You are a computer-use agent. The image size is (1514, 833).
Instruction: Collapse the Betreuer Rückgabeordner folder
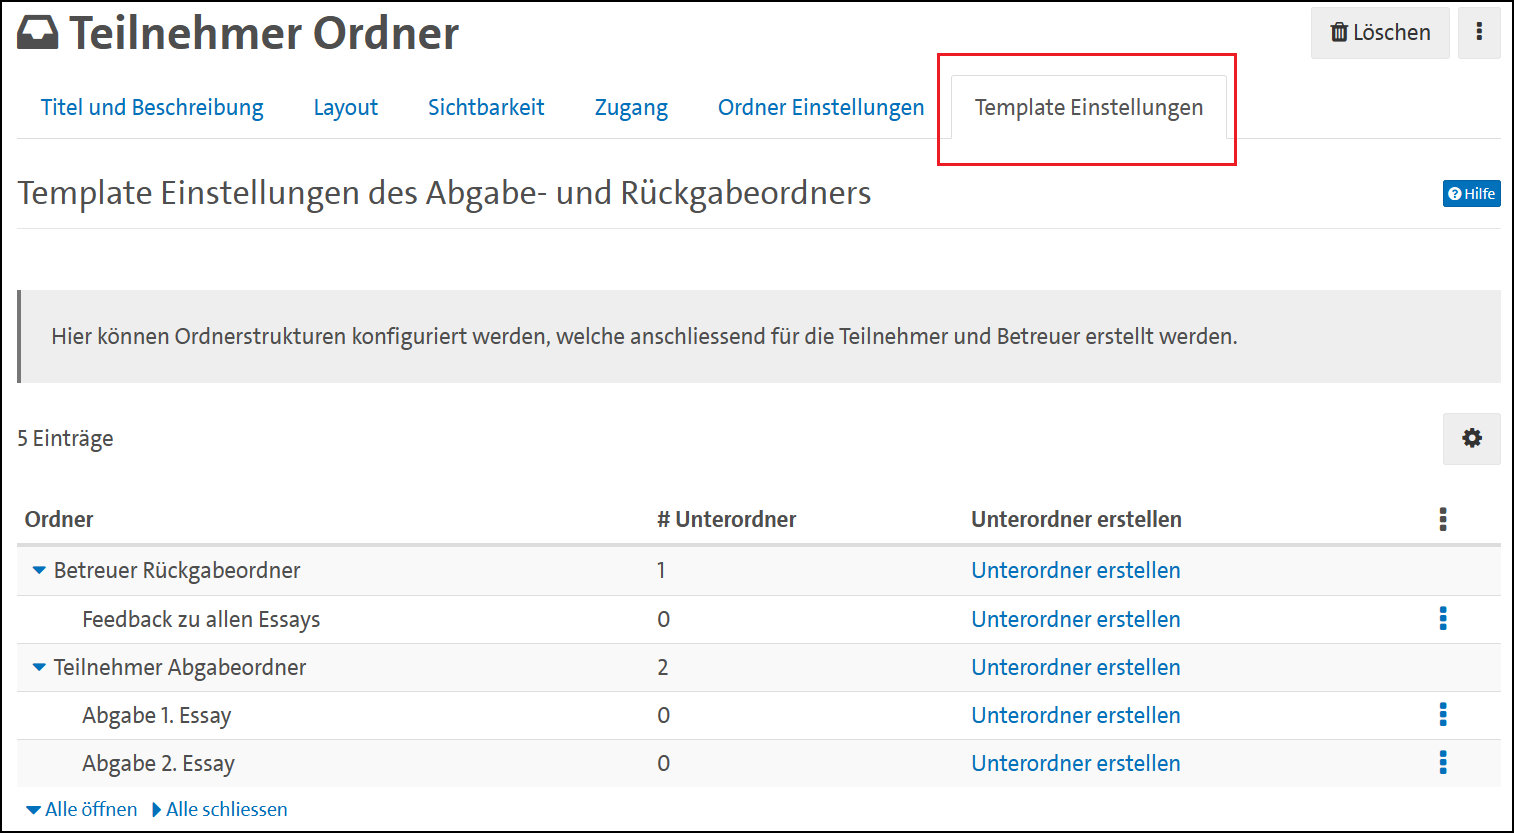click(x=40, y=570)
